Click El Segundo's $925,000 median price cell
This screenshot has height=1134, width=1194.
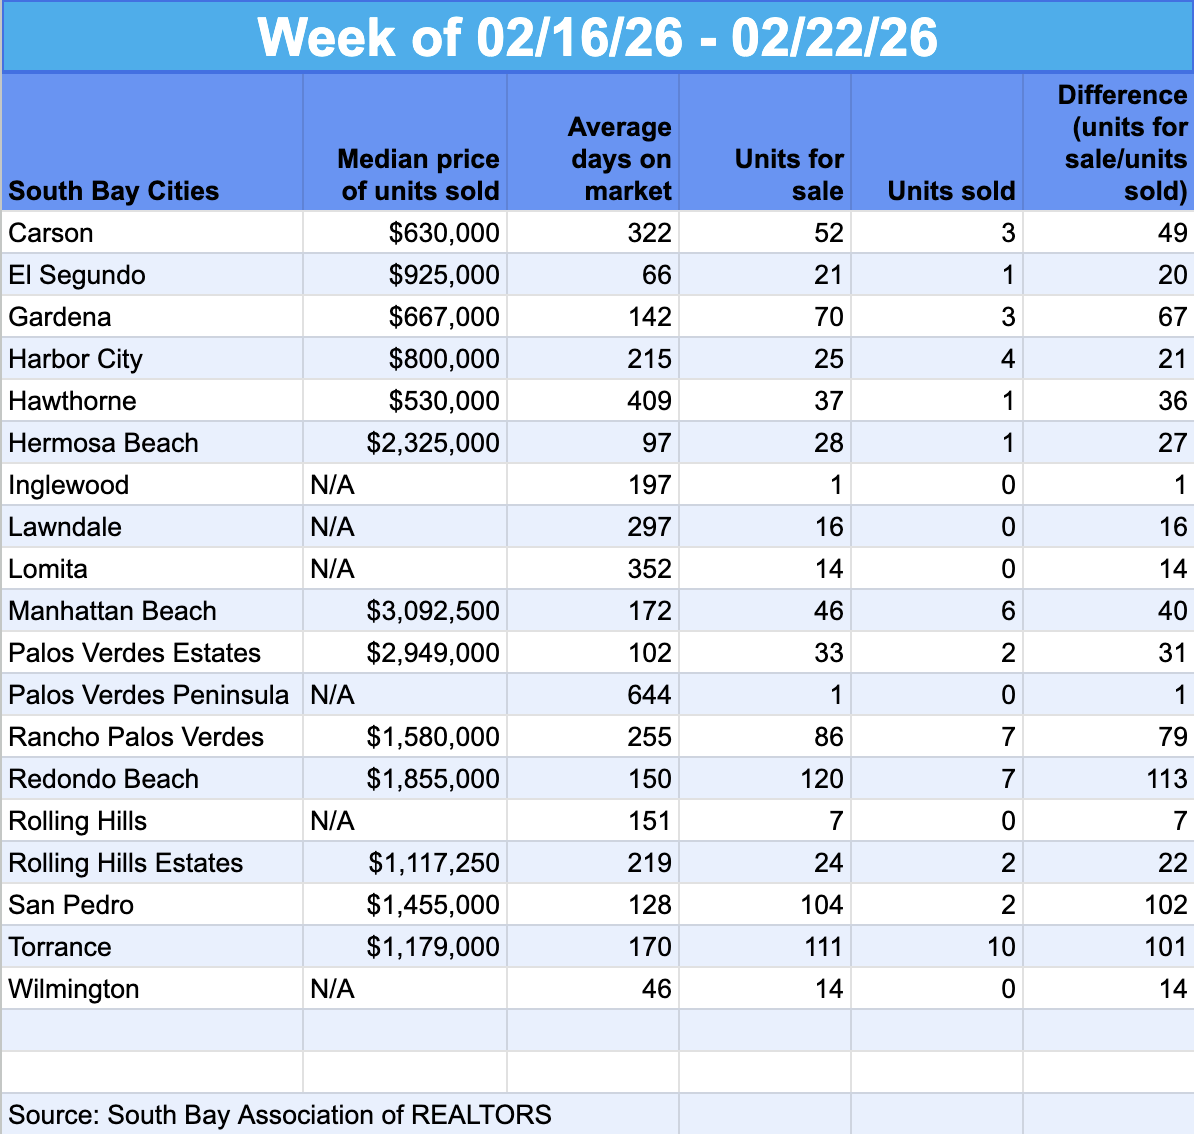click(444, 275)
